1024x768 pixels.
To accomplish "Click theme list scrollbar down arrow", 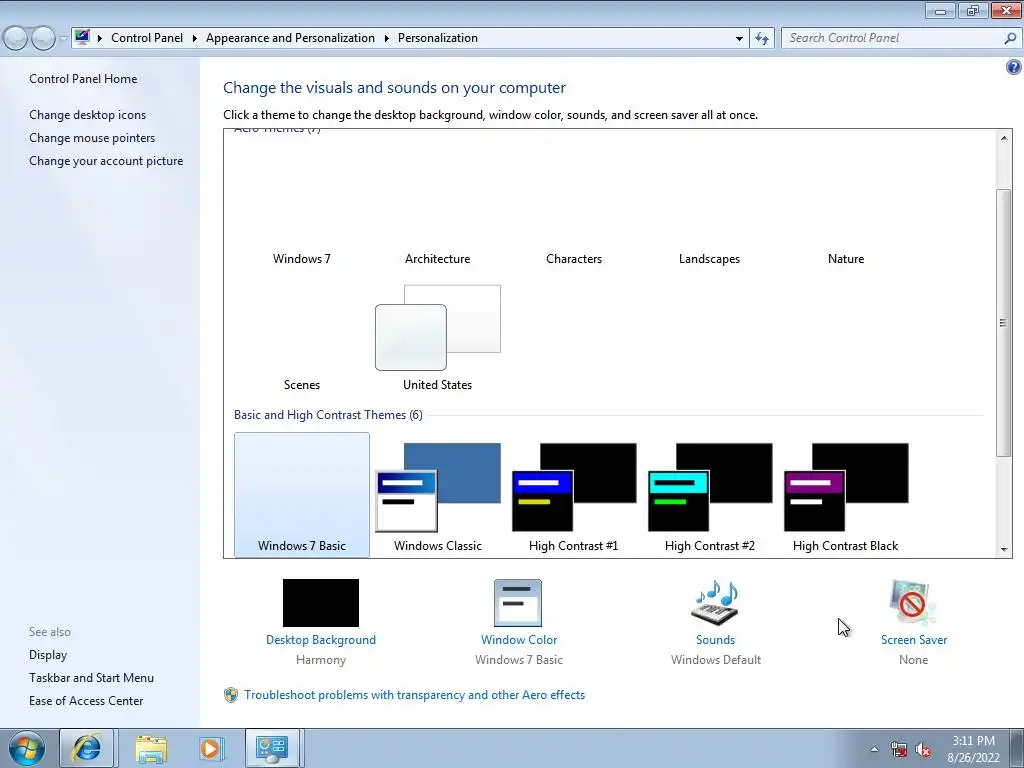I will (x=1004, y=549).
